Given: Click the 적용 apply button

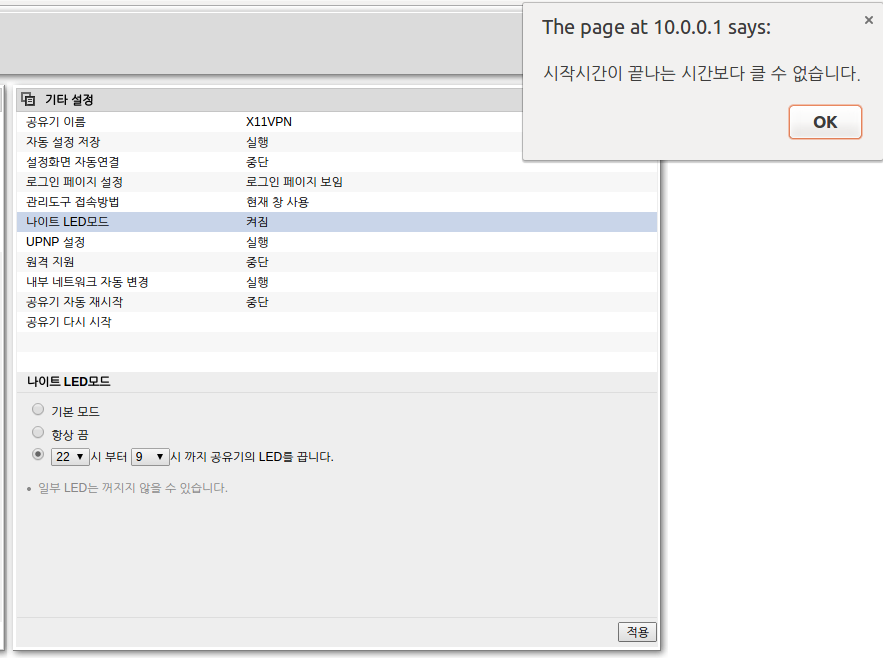Looking at the screenshot, I should (637, 632).
